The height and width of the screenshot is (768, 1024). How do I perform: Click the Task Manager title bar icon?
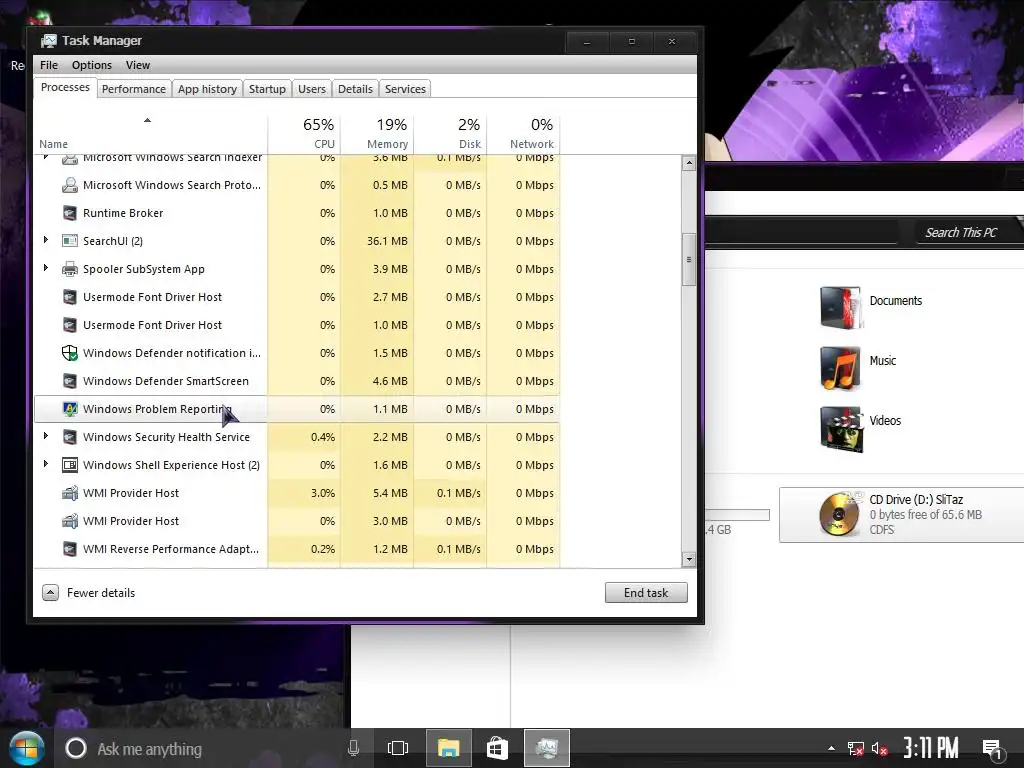[48, 41]
